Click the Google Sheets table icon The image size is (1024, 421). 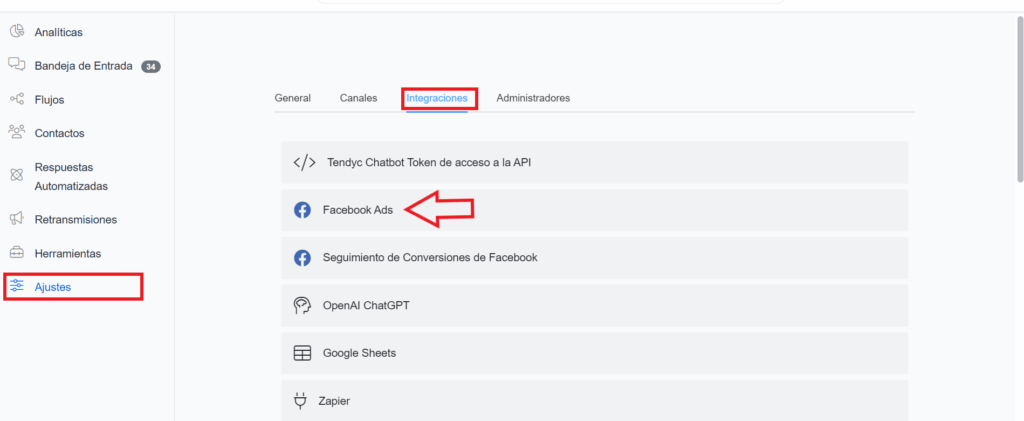(x=302, y=354)
